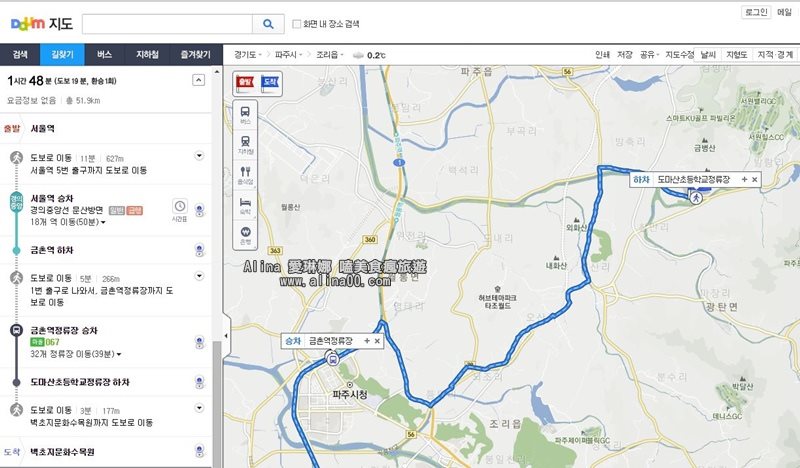Show restaurants with 음식점 fork icon
Viewport: 800px width, 468px height.
pyautogui.click(x=245, y=175)
